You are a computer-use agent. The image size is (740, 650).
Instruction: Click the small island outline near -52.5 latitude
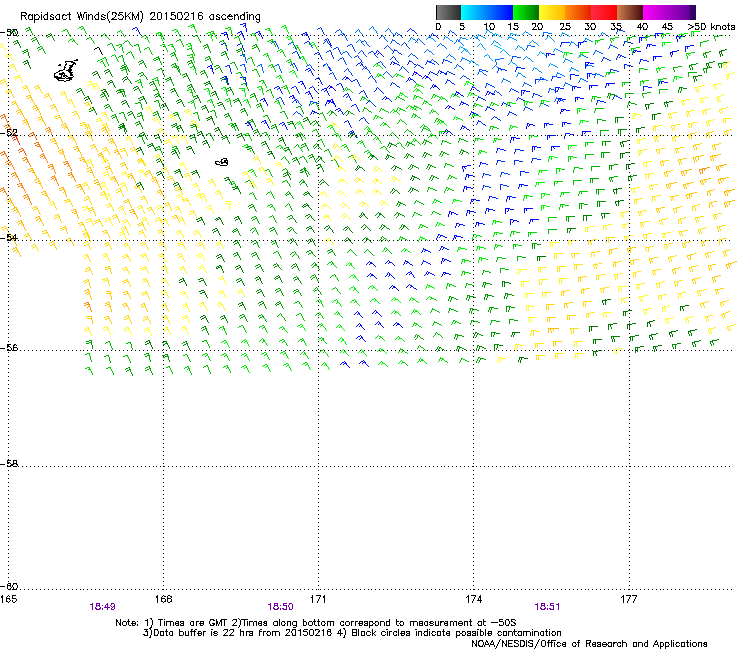click(x=222, y=162)
